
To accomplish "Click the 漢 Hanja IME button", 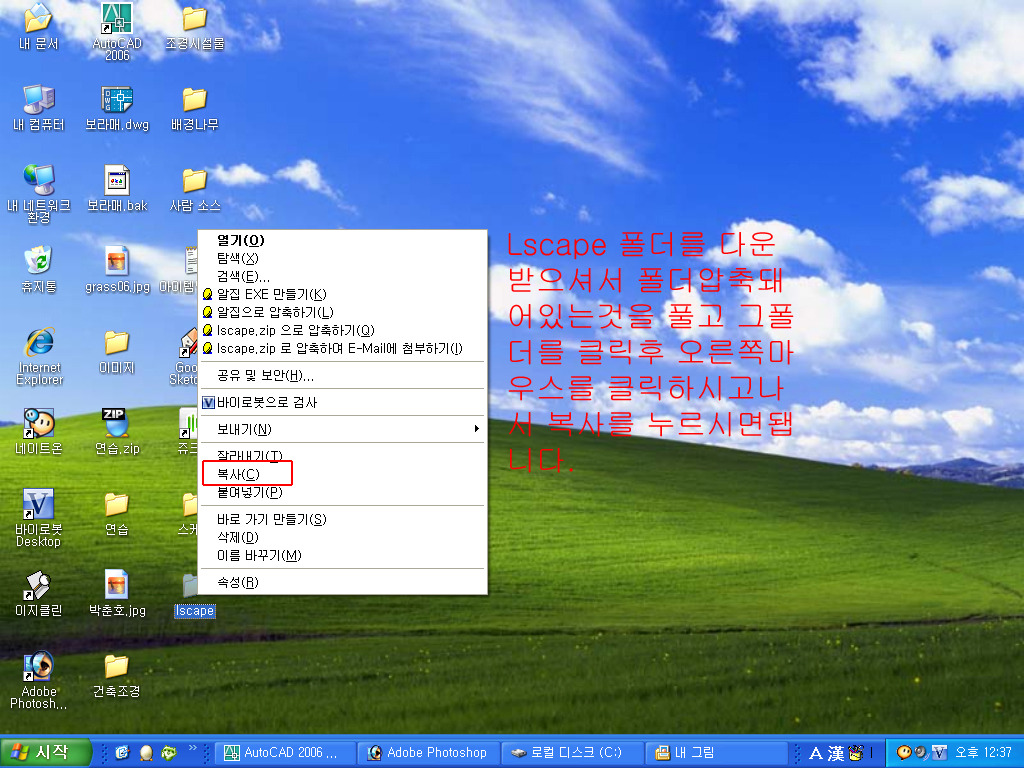I will click(x=836, y=754).
